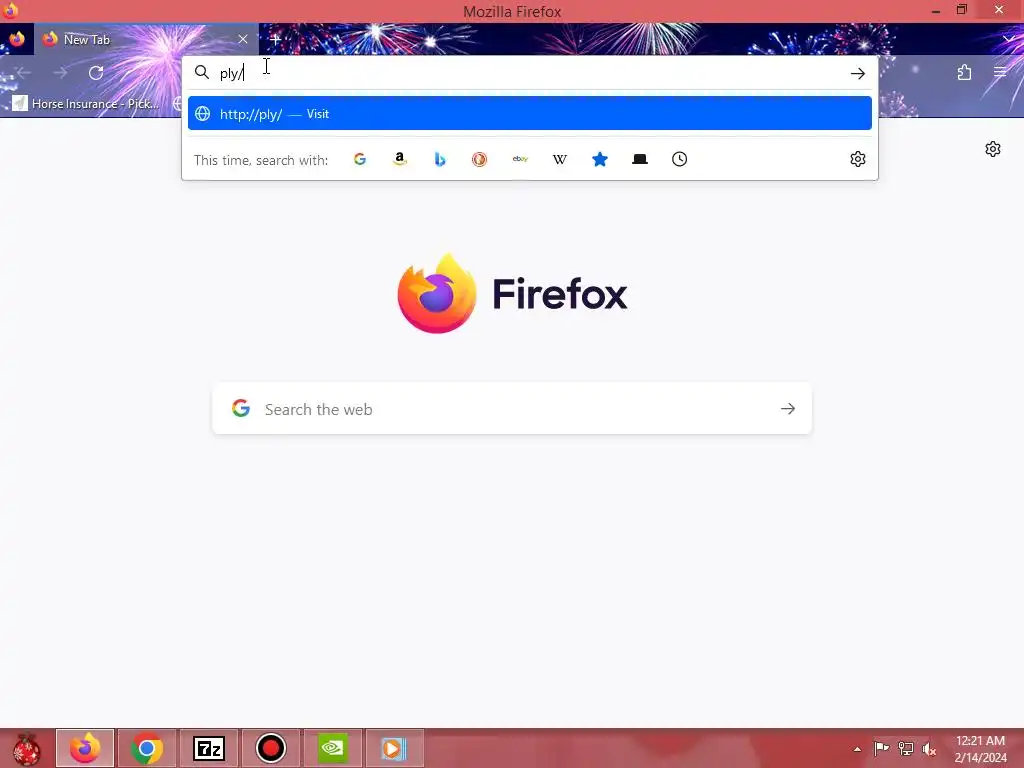Open the Firefox application menu

1000,72
